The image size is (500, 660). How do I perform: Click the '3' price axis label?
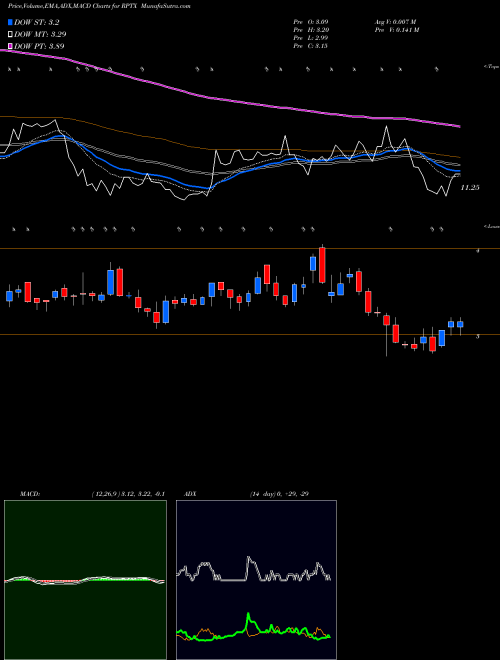[x=477, y=336]
